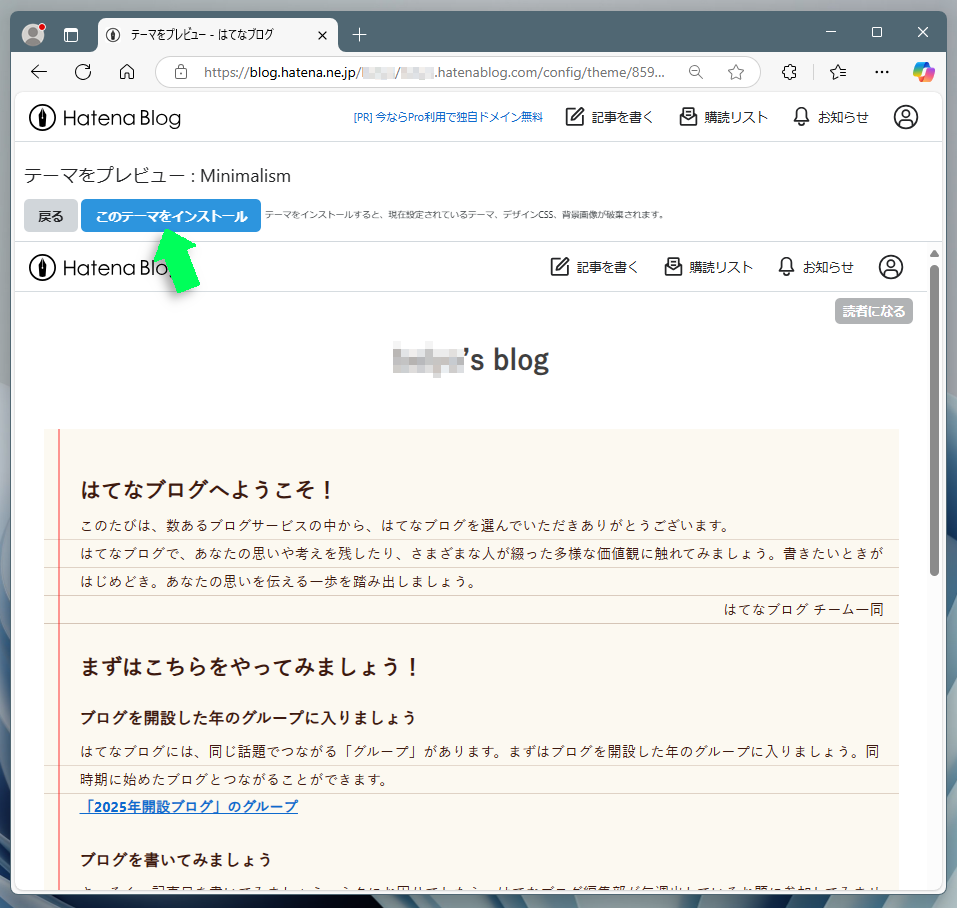Click 記事を書く in top header
957x908 pixels.
609,117
